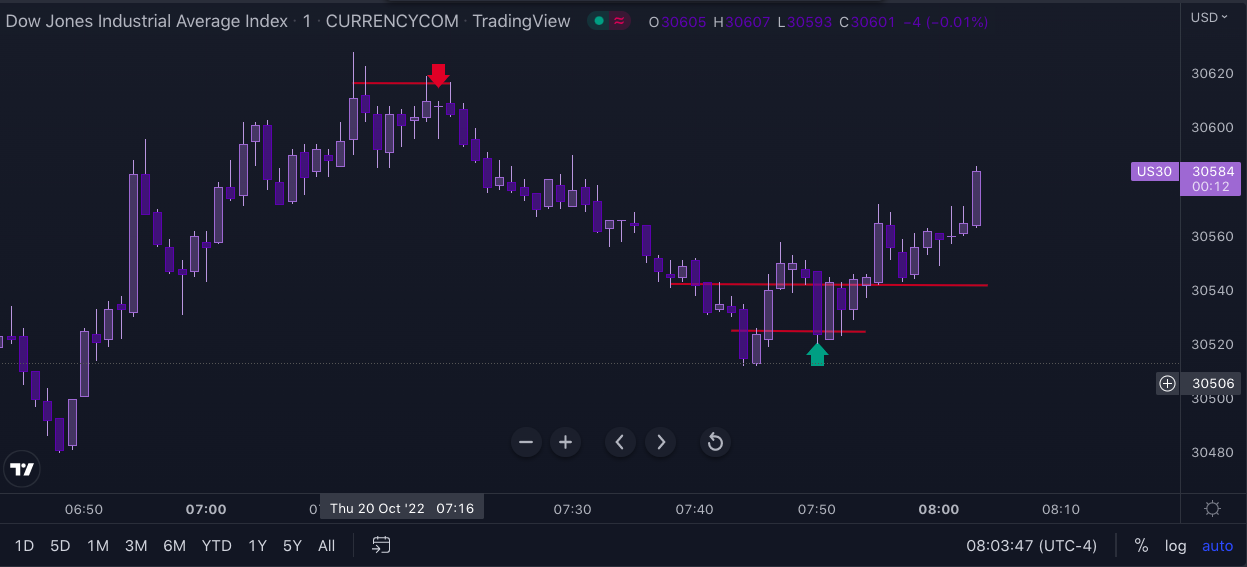This screenshot has height=567, width=1247.
Task: Select the 1M time range
Action: pyautogui.click(x=98, y=546)
